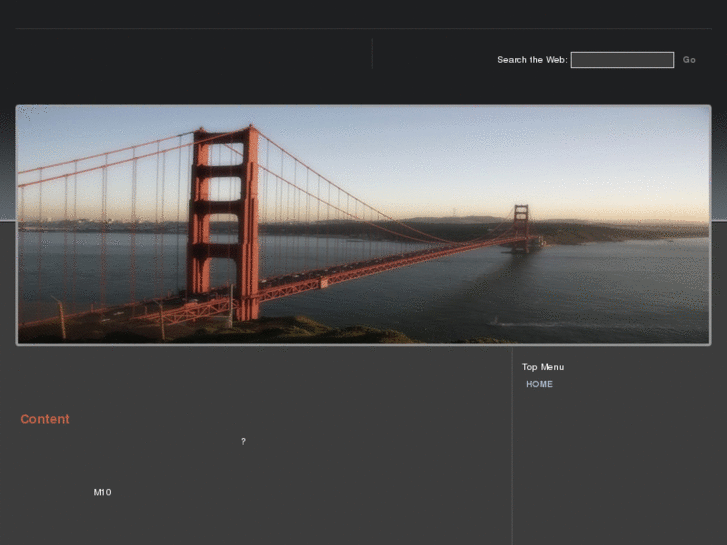Click the bridge roadway deck in the banner
This screenshot has height=545, width=727.
(x=380, y=267)
